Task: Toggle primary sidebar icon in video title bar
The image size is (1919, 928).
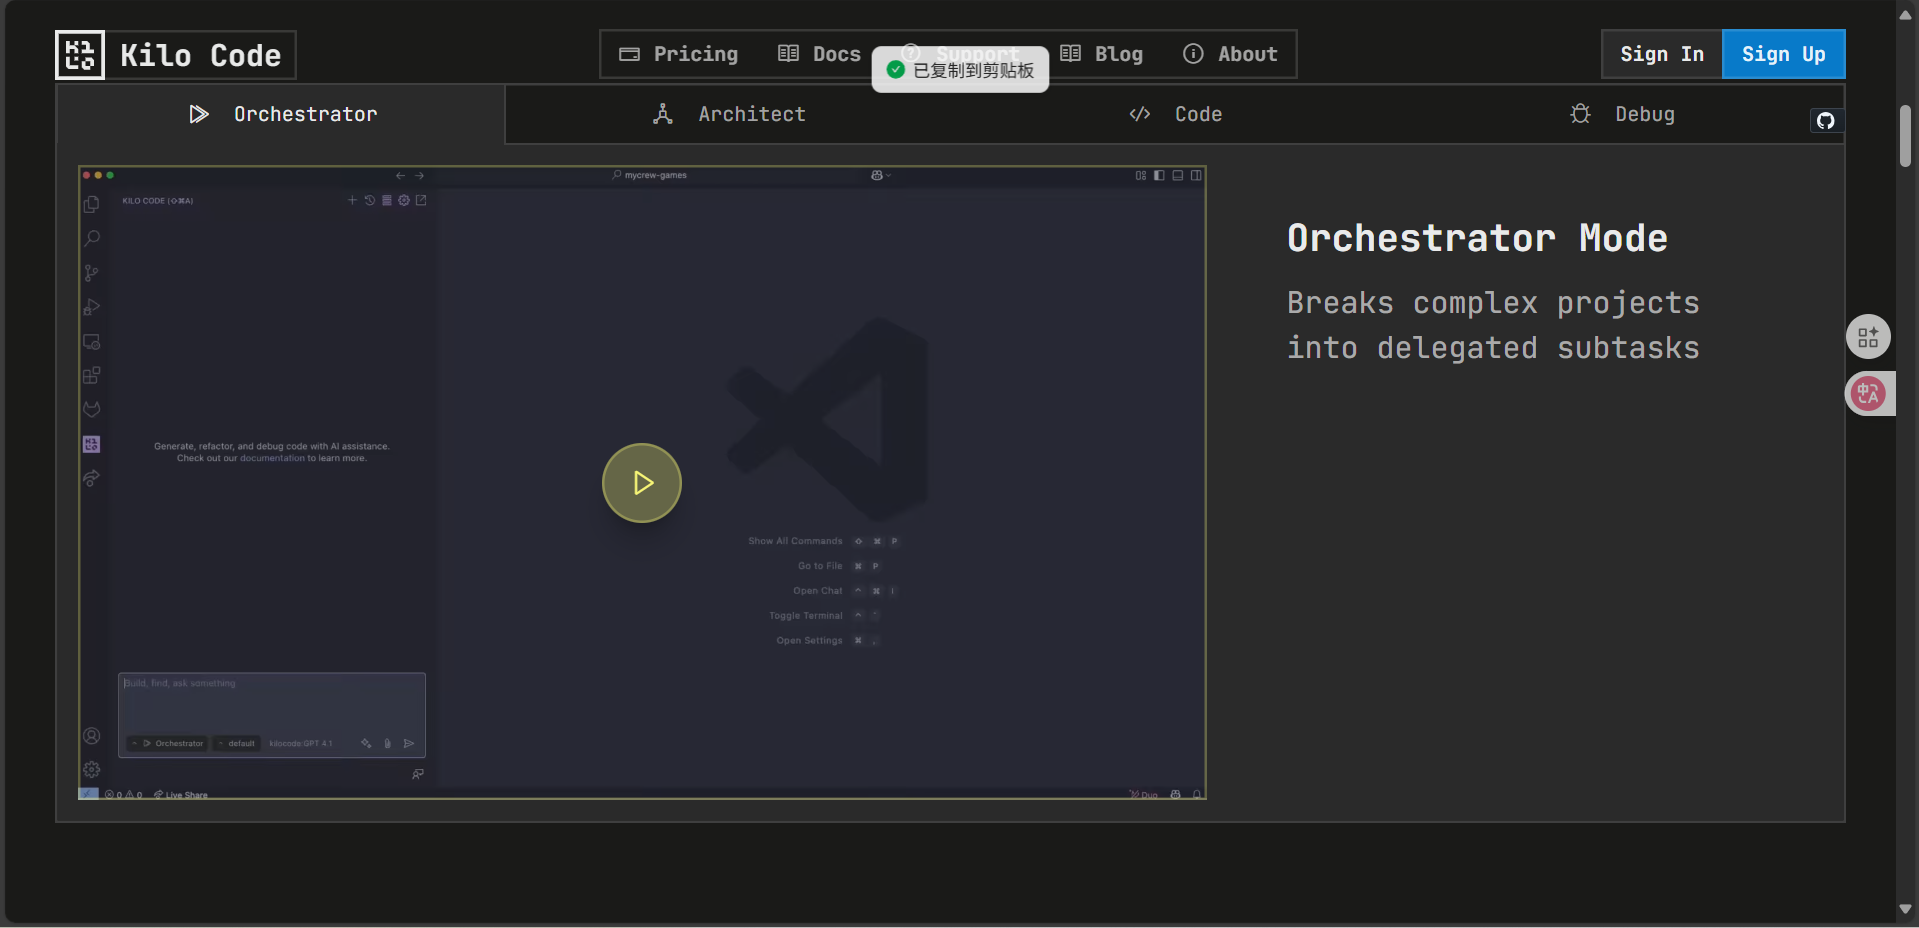Action: click(1159, 175)
